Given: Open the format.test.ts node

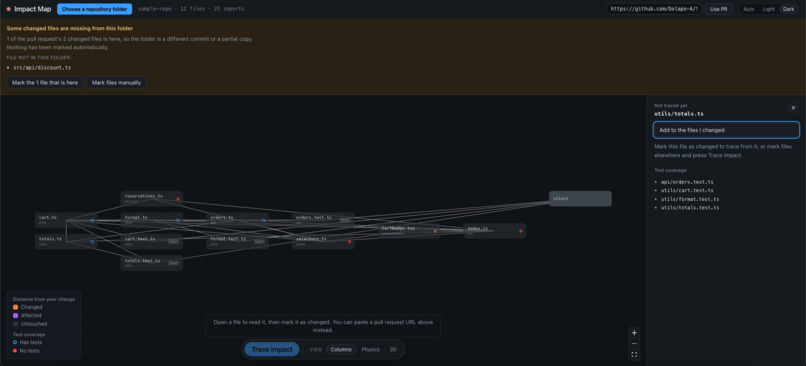Looking at the screenshot, I should point(237,242).
